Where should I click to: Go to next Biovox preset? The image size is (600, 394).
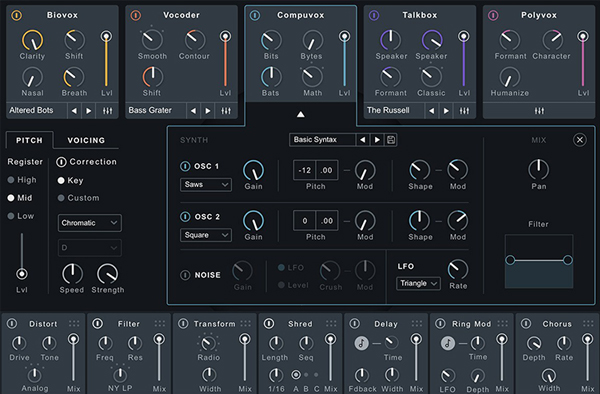coord(88,111)
